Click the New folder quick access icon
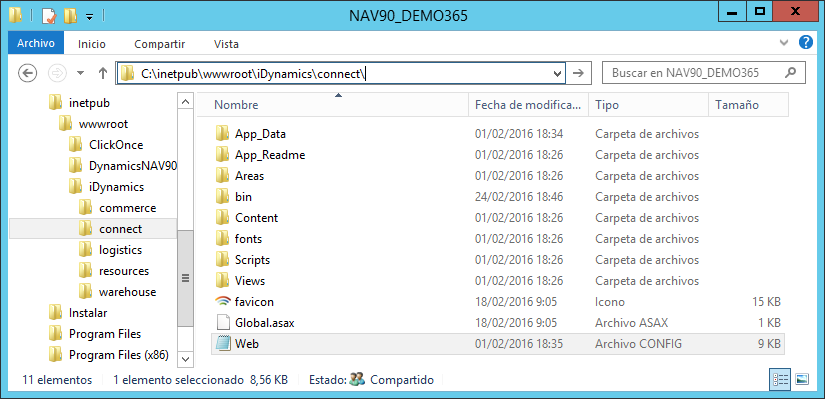The width and height of the screenshot is (825, 399). [x=70, y=16]
